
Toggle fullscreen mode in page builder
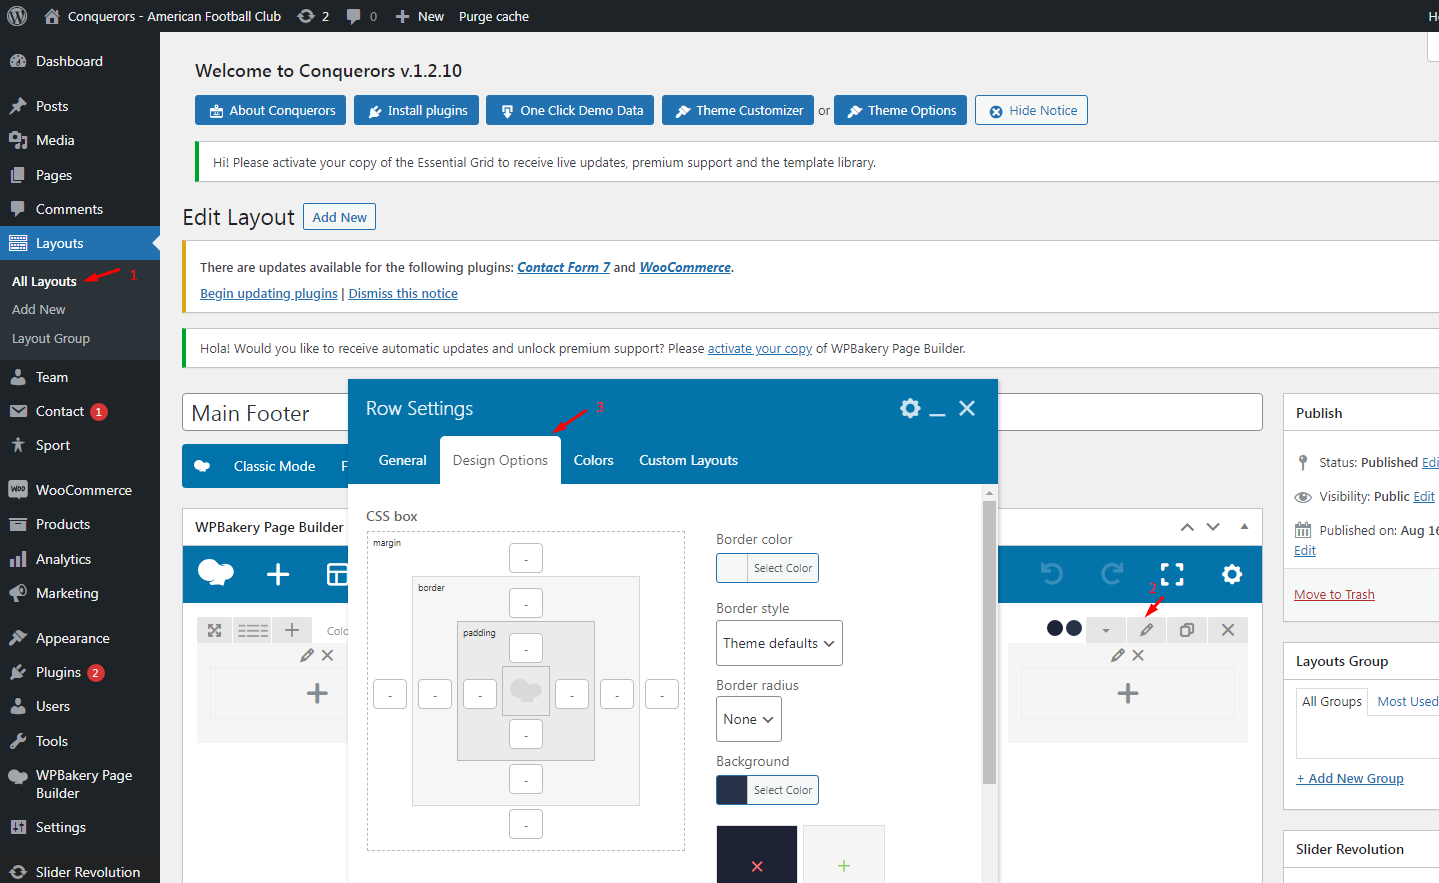1172,573
